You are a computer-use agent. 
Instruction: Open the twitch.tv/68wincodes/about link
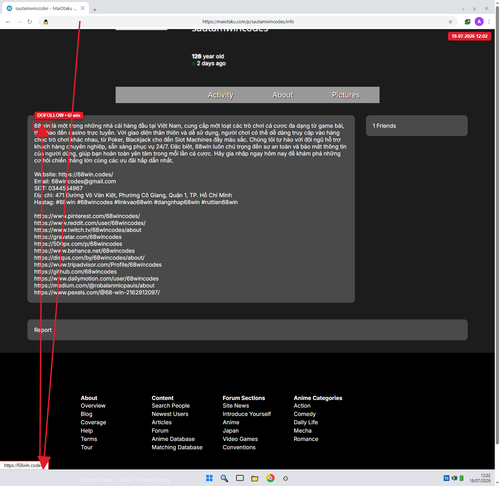(x=87, y=230)
